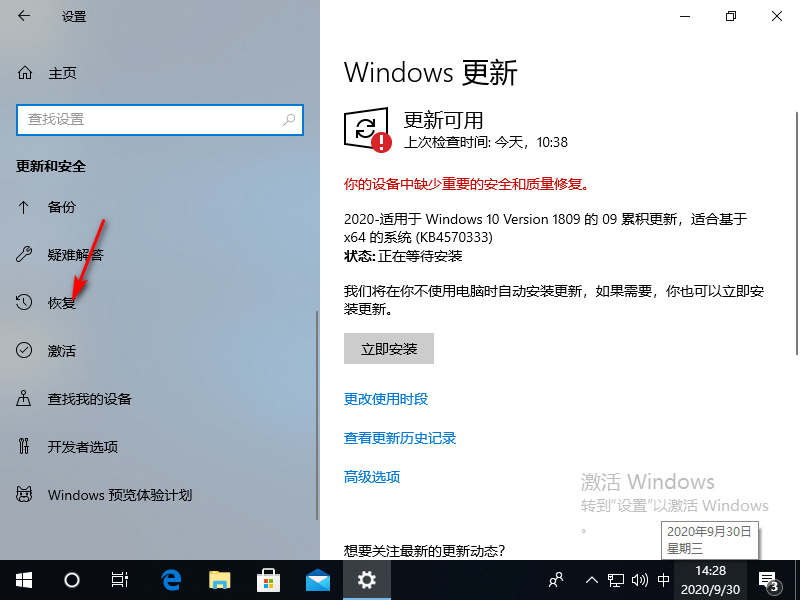Open 查看更新历史记录 link

400,438
